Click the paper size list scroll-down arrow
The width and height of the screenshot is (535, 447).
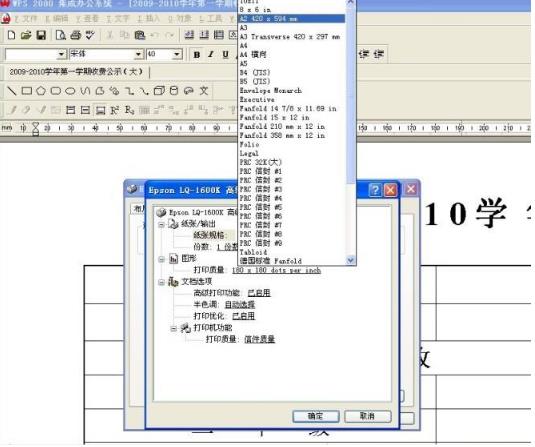click(x=350, y=260)
